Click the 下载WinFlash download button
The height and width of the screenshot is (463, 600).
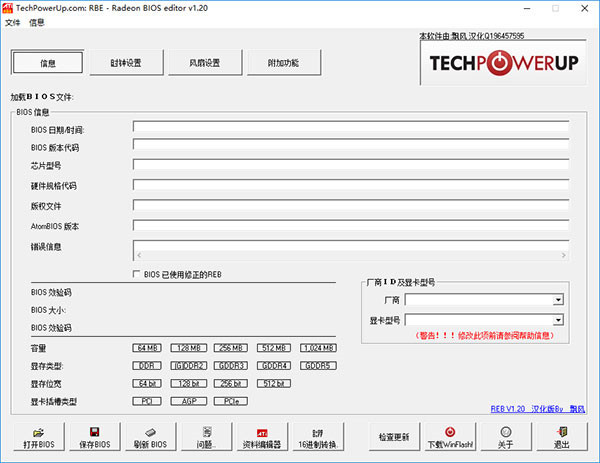pos(447,436)
